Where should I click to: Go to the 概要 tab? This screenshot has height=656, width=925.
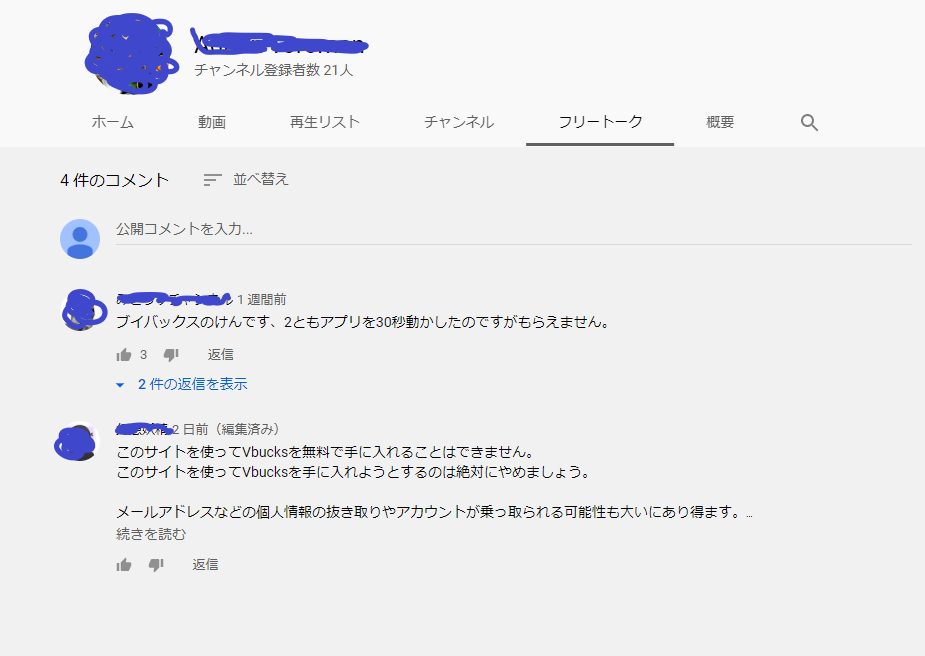click(x=720, y=122)
